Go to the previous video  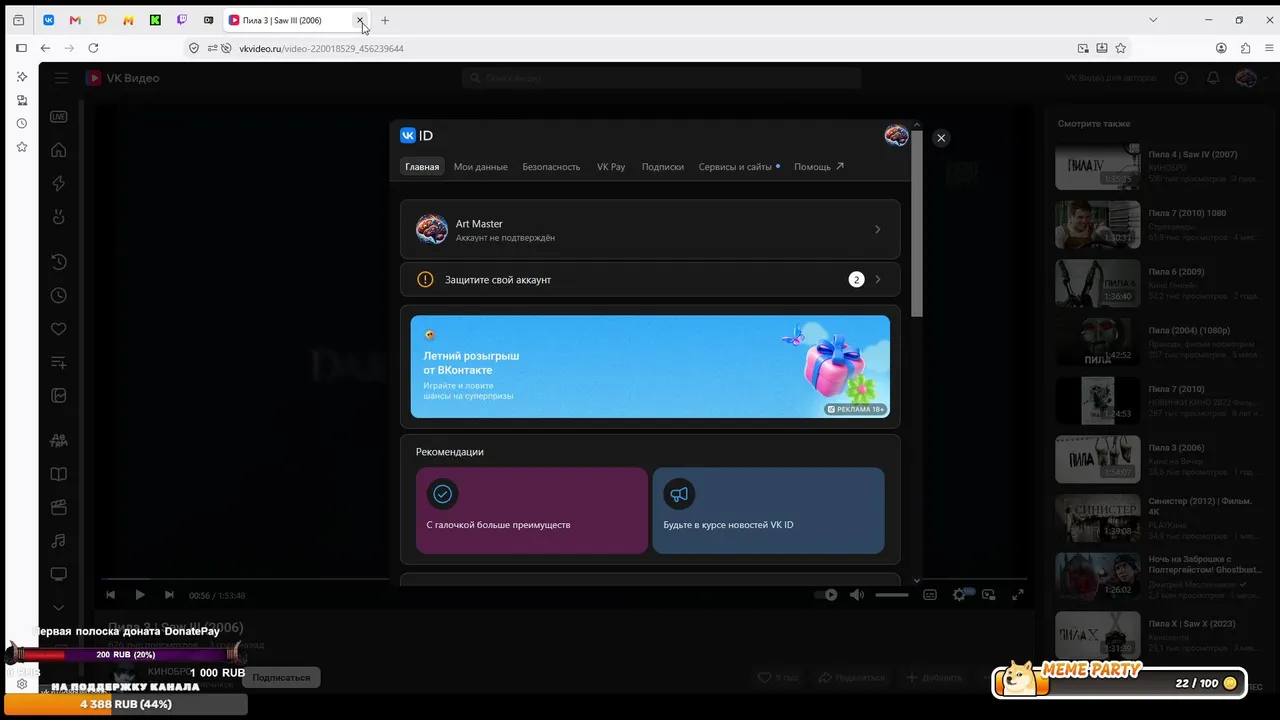[111, 595]
